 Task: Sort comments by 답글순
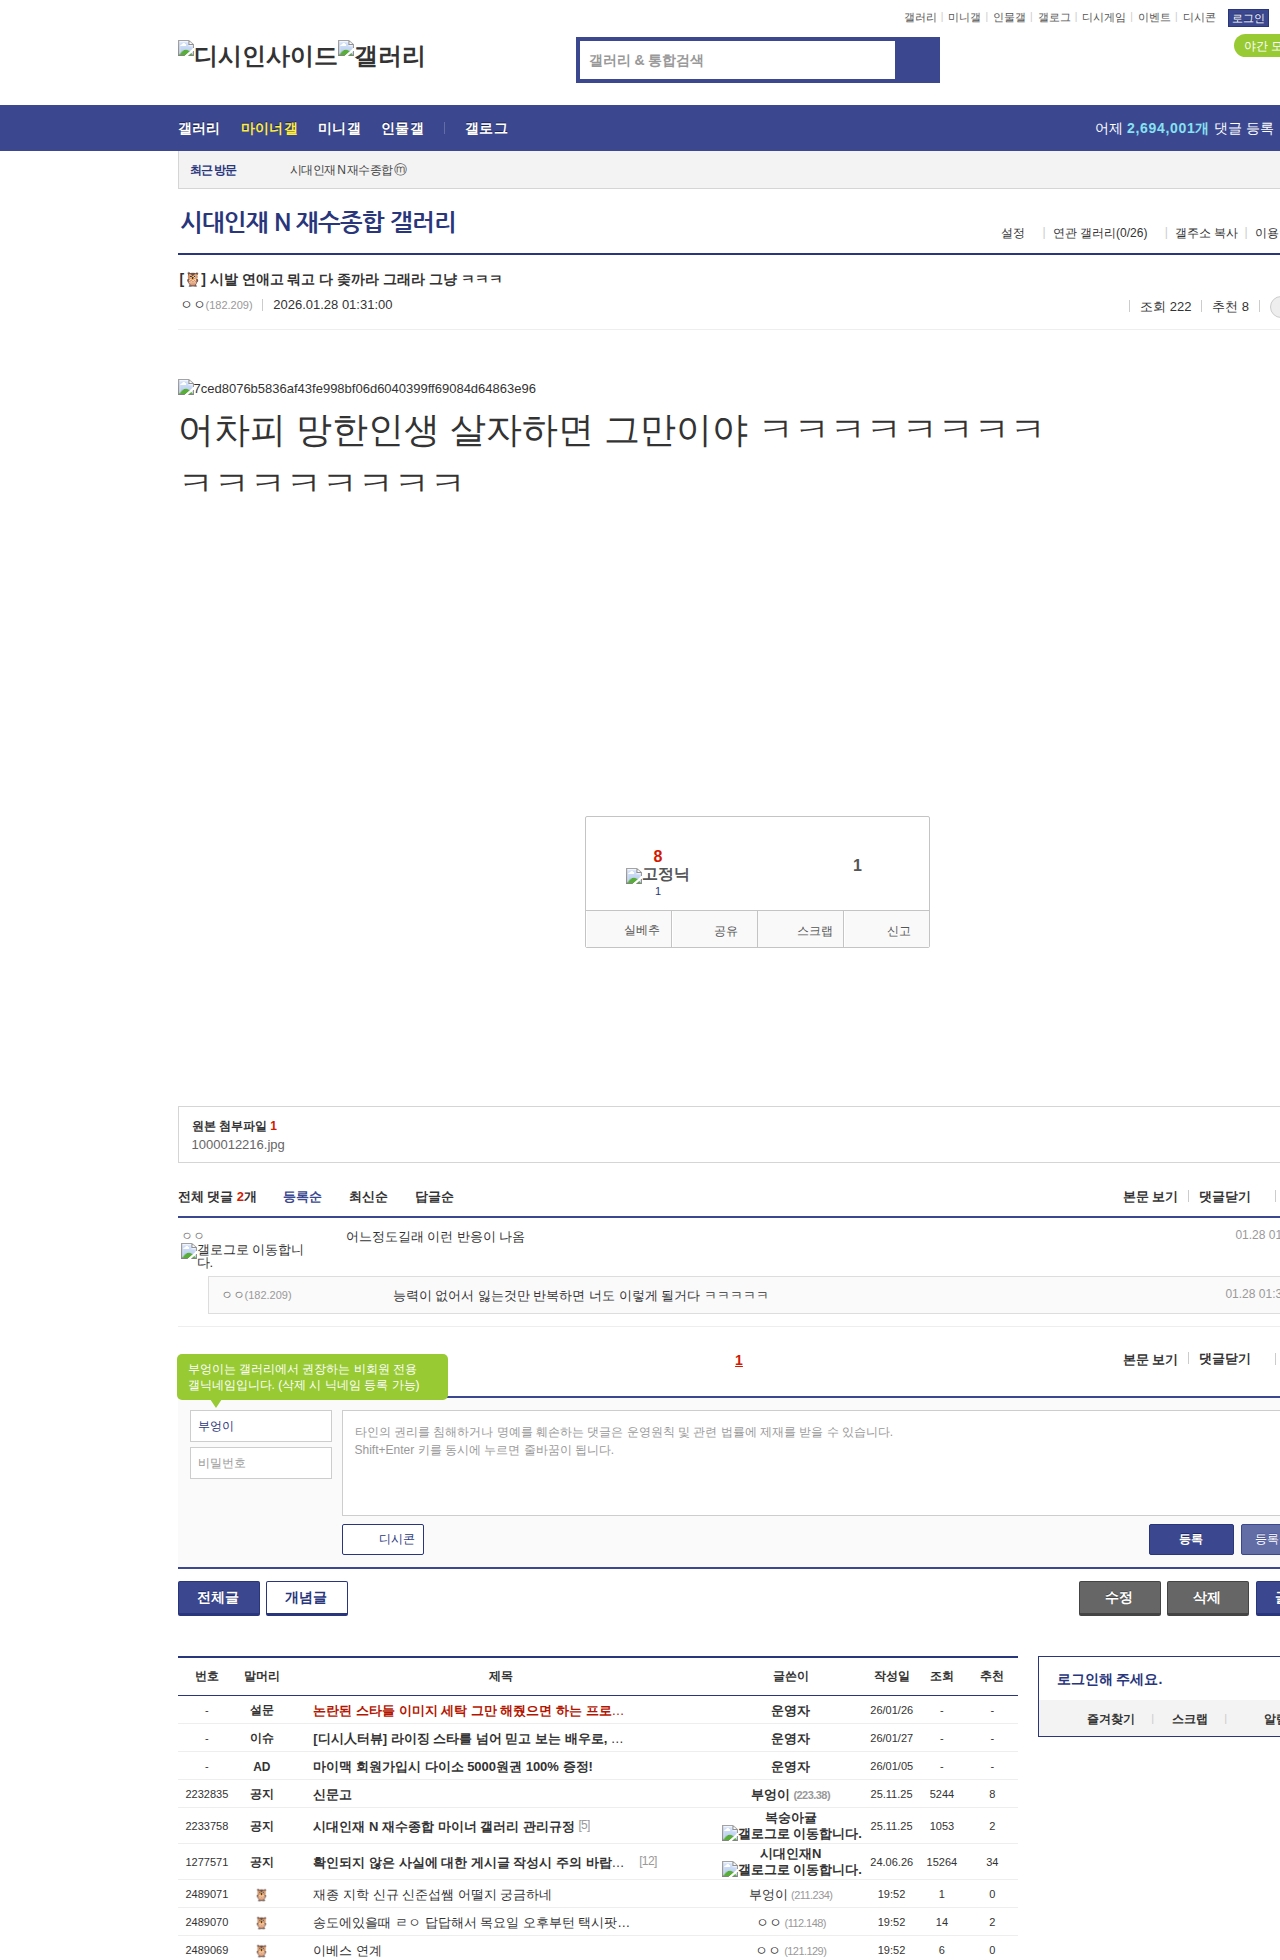[x=434, y=1197]
